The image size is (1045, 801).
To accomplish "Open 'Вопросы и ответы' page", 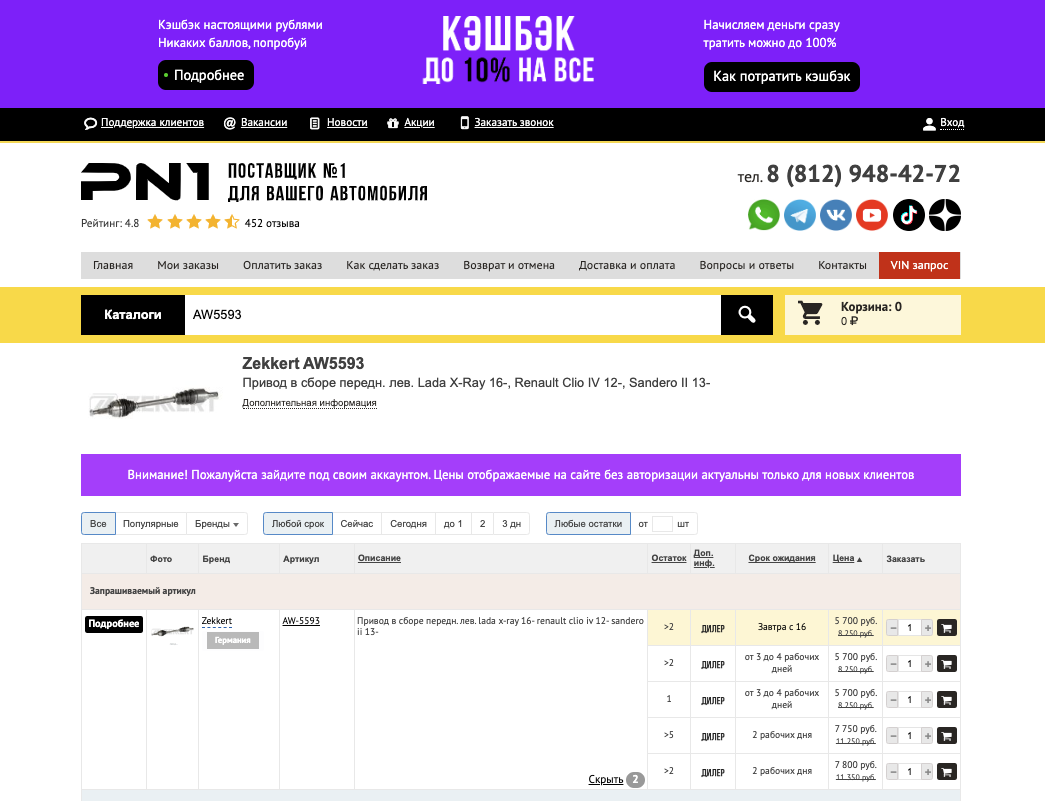I will pyautogui.click(x=746, y=265).
